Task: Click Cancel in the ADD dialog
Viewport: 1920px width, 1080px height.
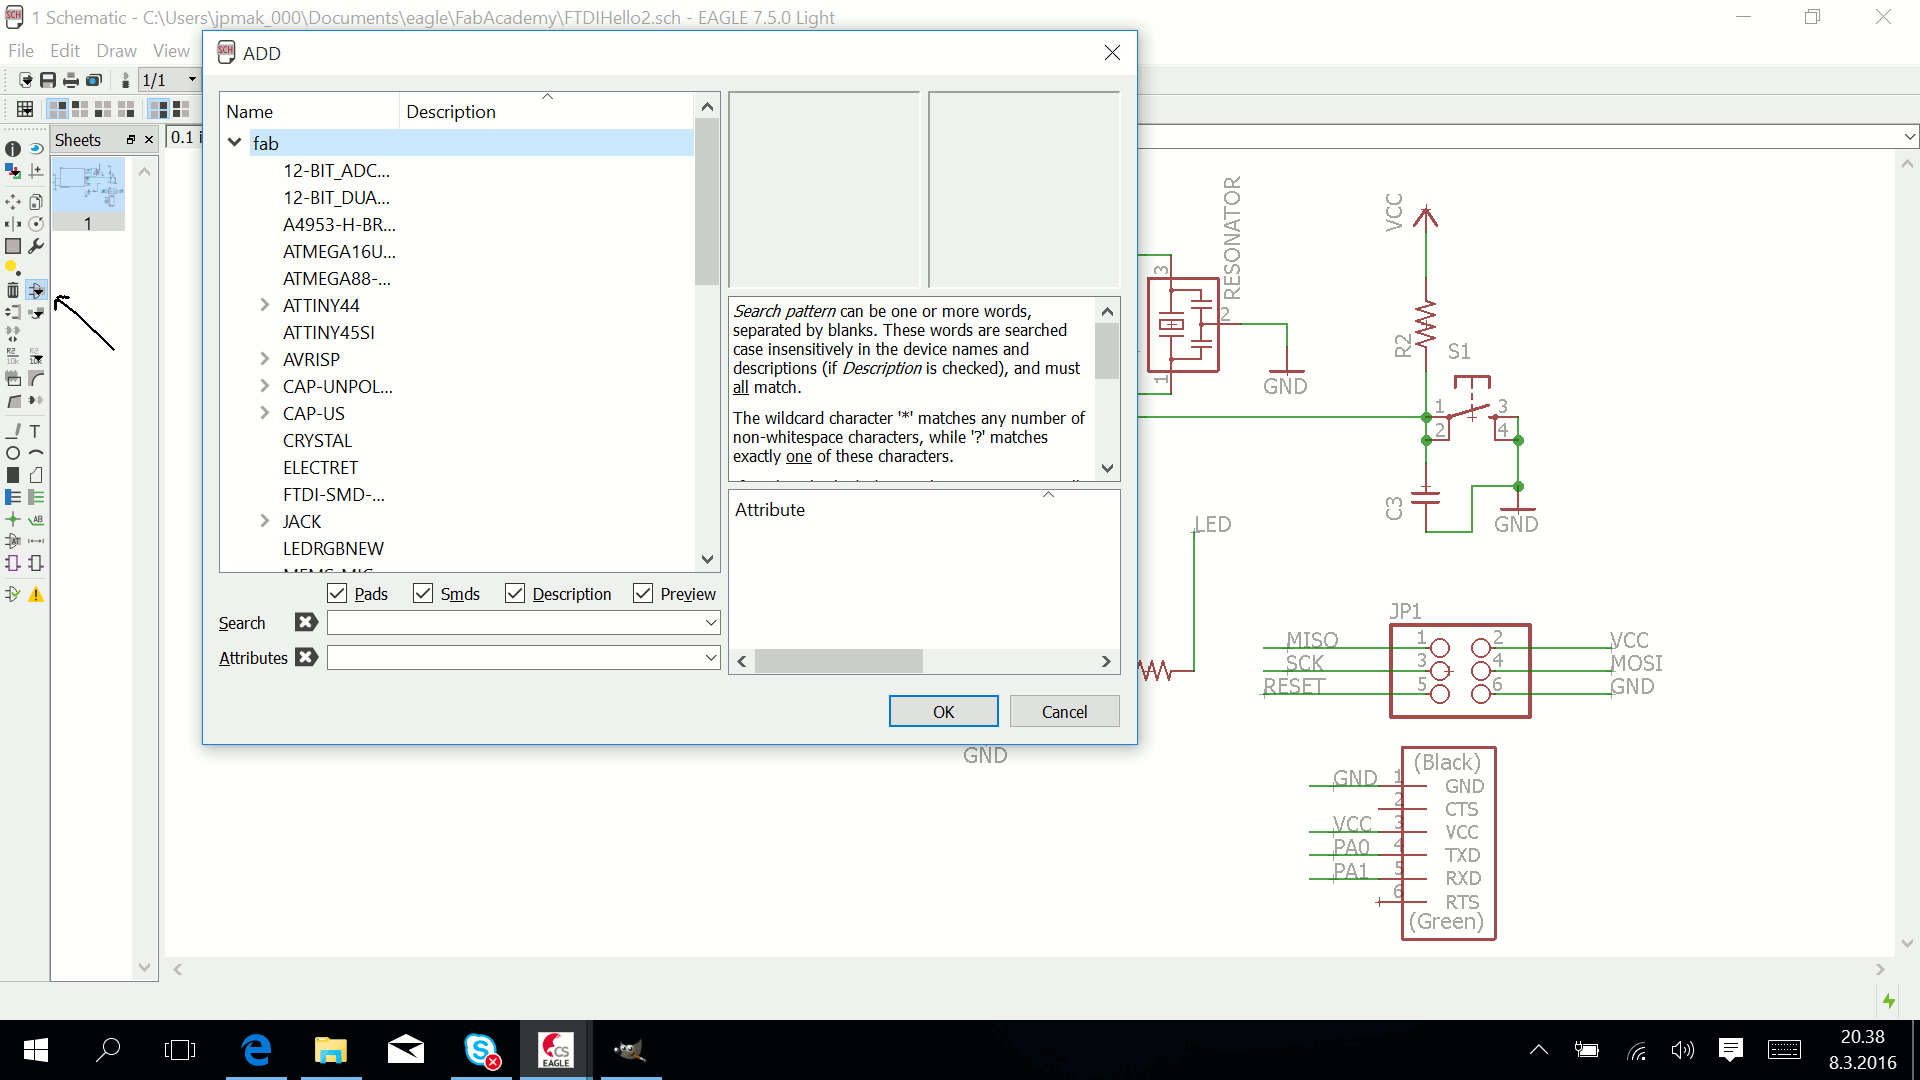Action: pos(1064,711)
